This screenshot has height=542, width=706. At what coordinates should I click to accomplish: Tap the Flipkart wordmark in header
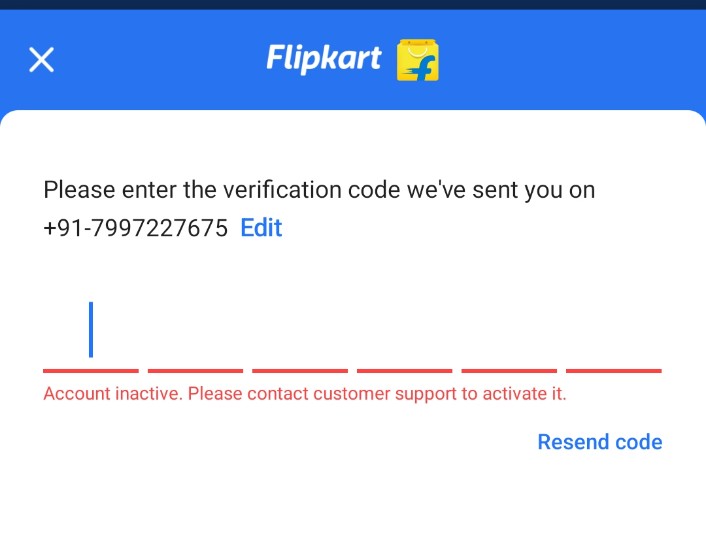(323, 59)
